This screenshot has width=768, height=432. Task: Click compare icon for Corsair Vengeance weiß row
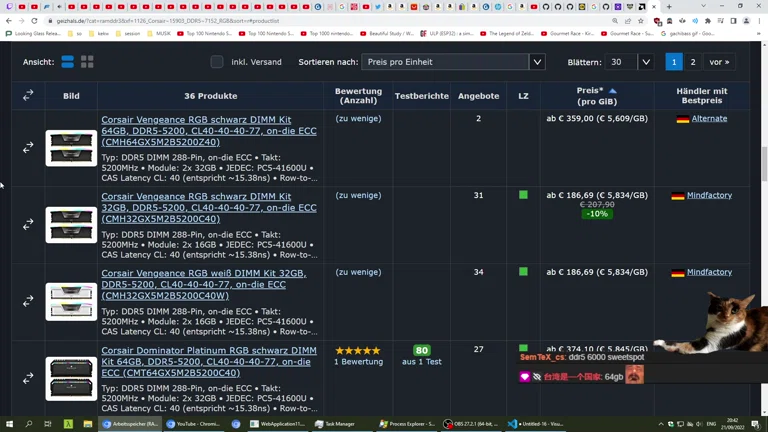click(28, 301)
